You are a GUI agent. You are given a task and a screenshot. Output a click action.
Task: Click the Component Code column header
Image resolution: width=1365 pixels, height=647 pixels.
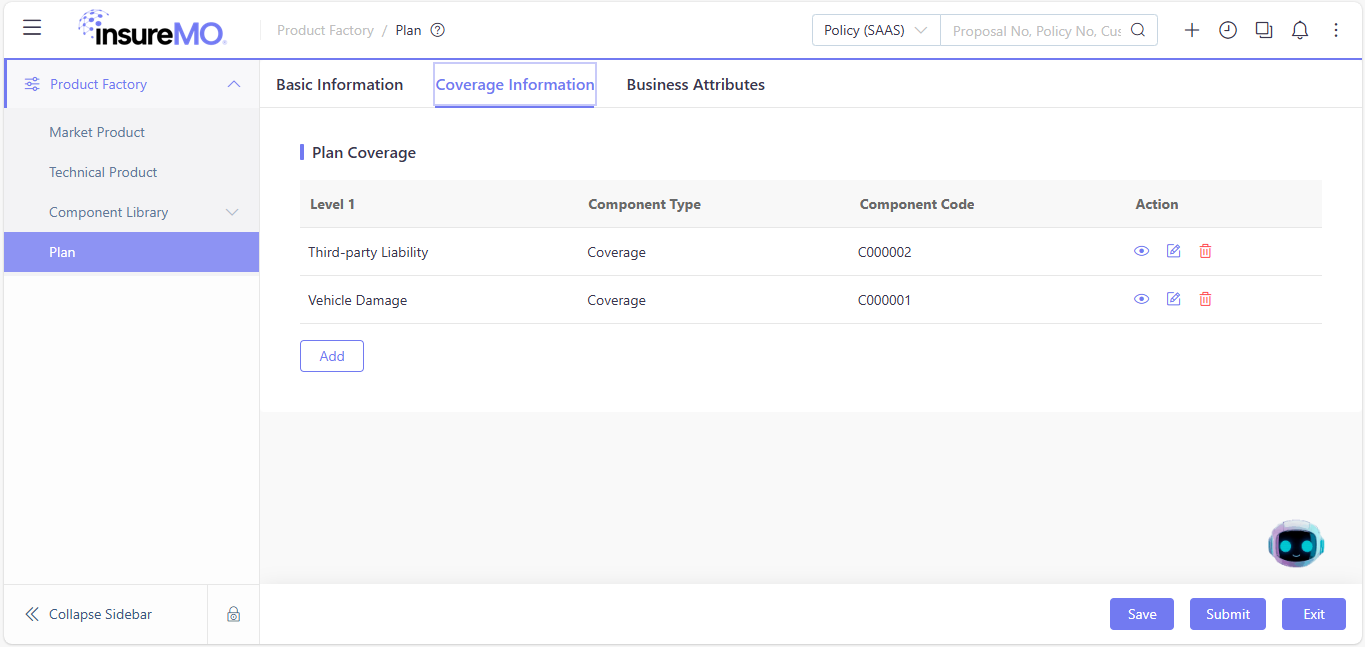coord(917,204)
